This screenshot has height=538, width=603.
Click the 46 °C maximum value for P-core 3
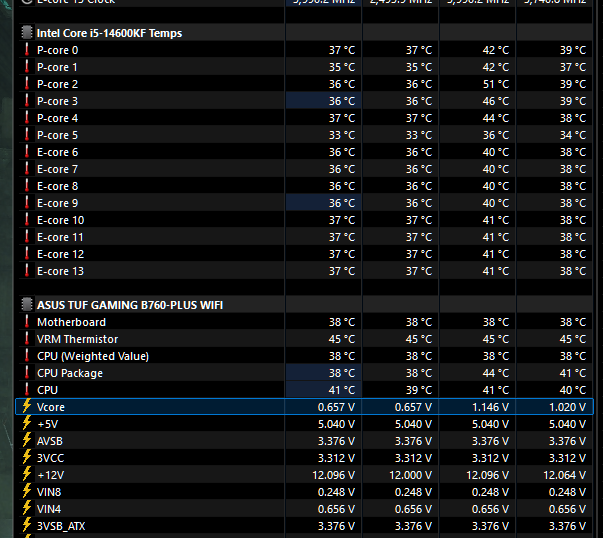pos(496,101)
